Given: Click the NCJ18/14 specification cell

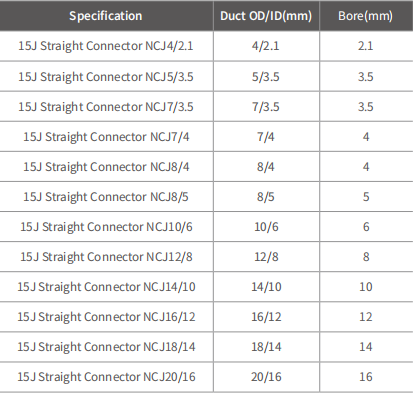Looking at the screenshot, I should (106, 347).
